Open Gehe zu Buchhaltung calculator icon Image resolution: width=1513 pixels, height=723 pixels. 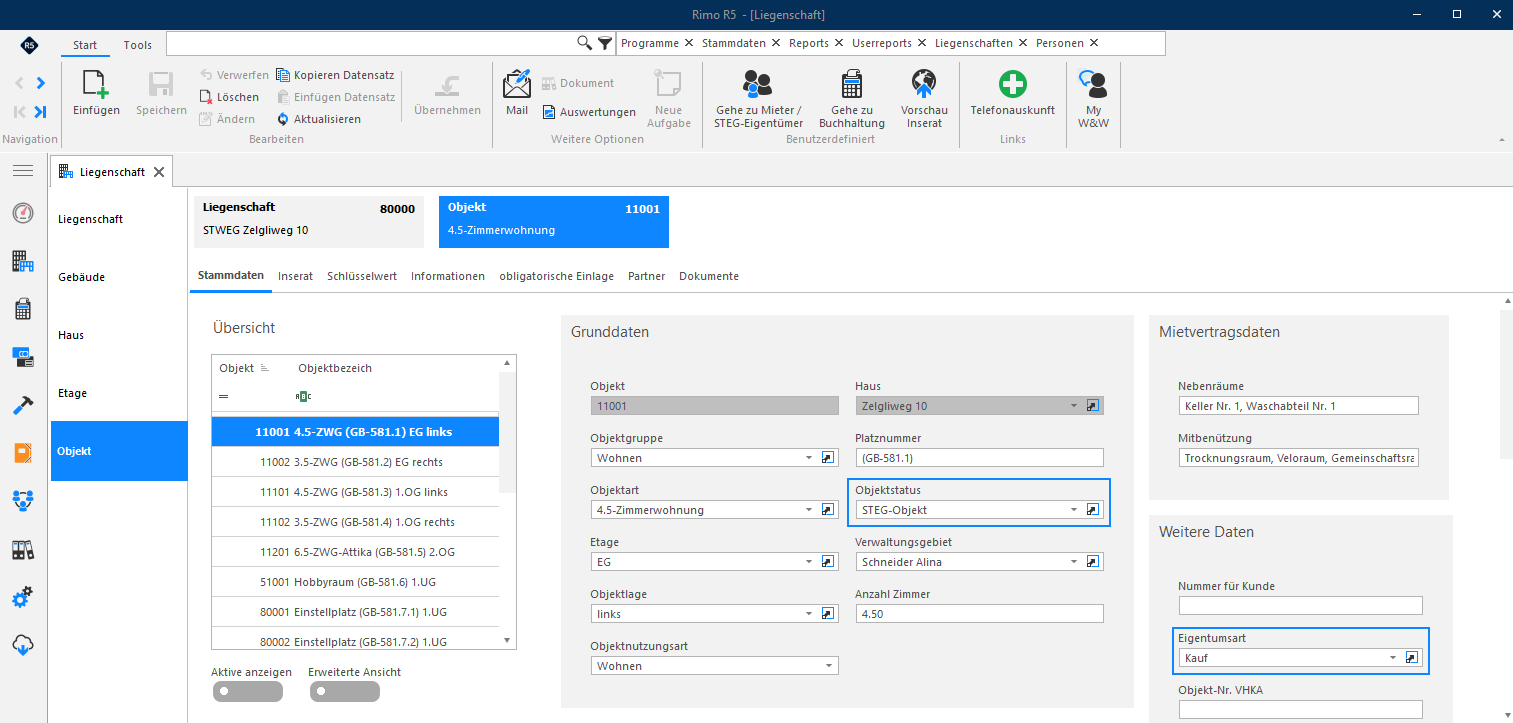coord(852,83)
